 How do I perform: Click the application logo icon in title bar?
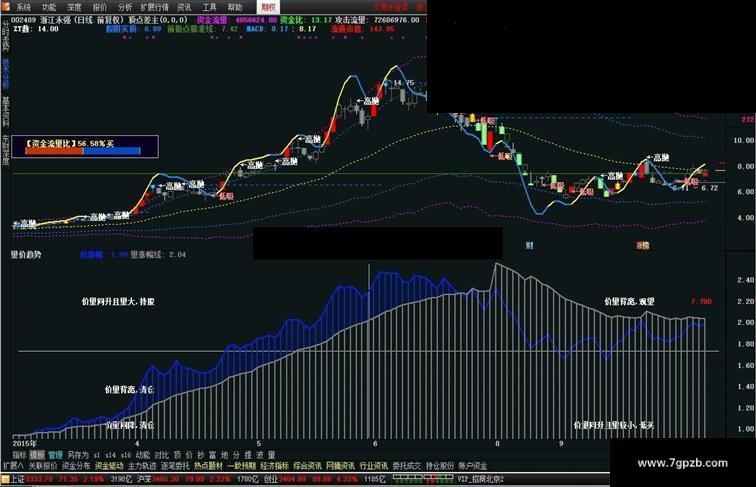tap(5, 6)
